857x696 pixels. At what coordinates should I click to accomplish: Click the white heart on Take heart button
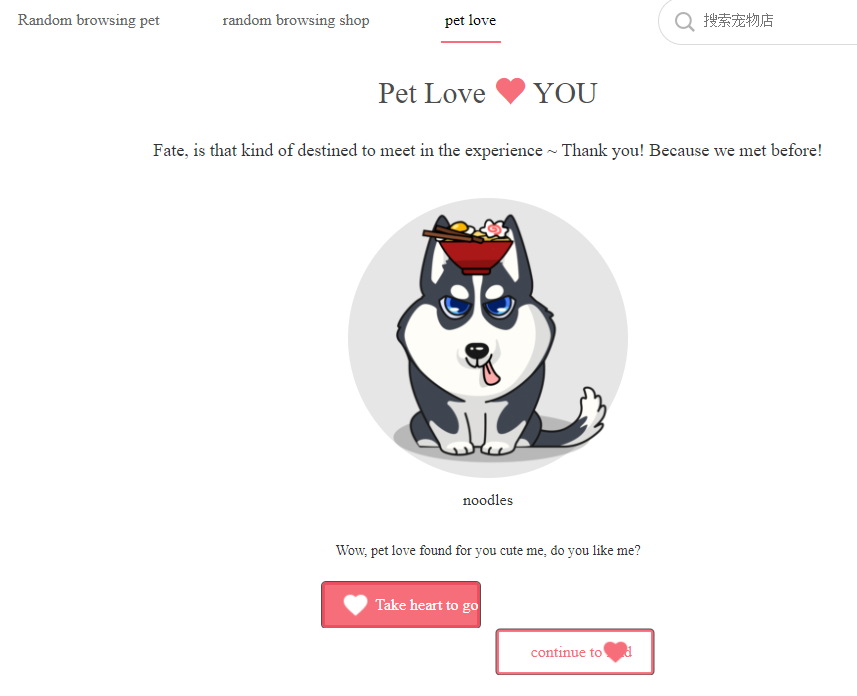(355, 605)
